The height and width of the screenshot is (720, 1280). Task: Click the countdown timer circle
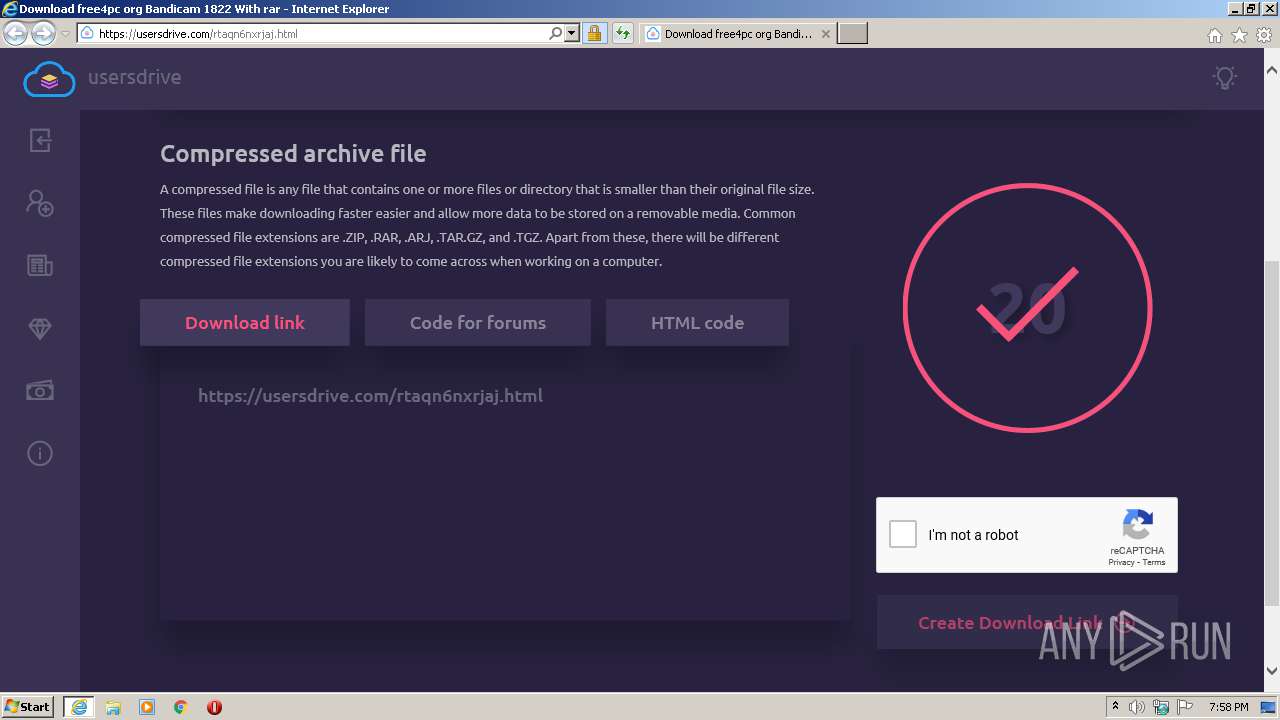[x=1028, y=307]
